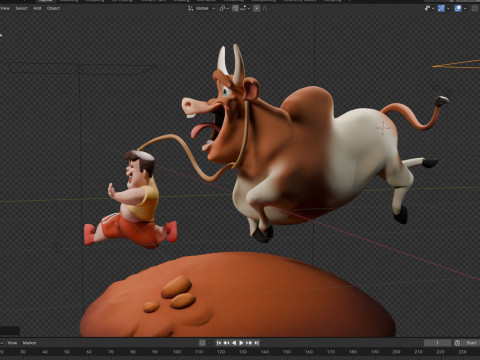Toggle proportional editing
Screen dimensions: 480x360
pos(256,8)
